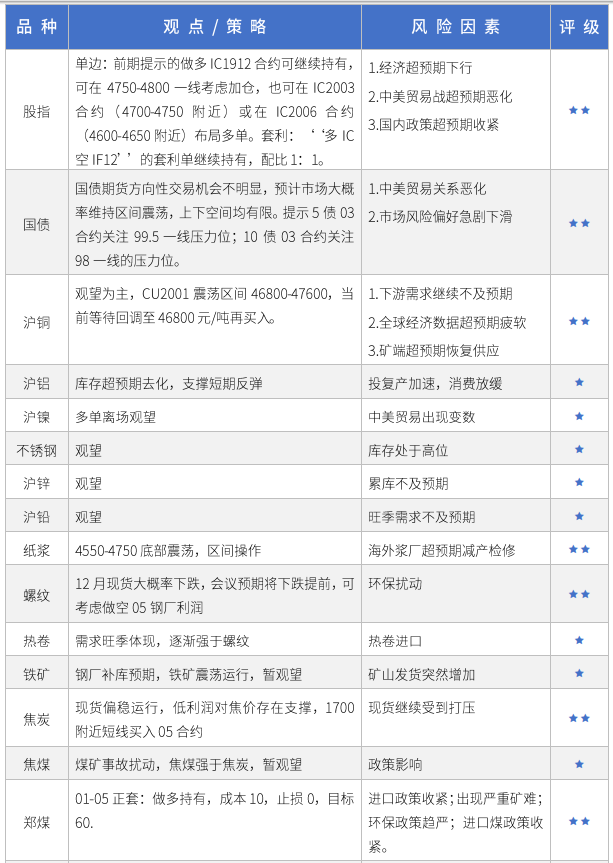This screenshot has width=613, height=863.
Task: Click risk text 旺季需求不及预期
Action: pos(422,517)
